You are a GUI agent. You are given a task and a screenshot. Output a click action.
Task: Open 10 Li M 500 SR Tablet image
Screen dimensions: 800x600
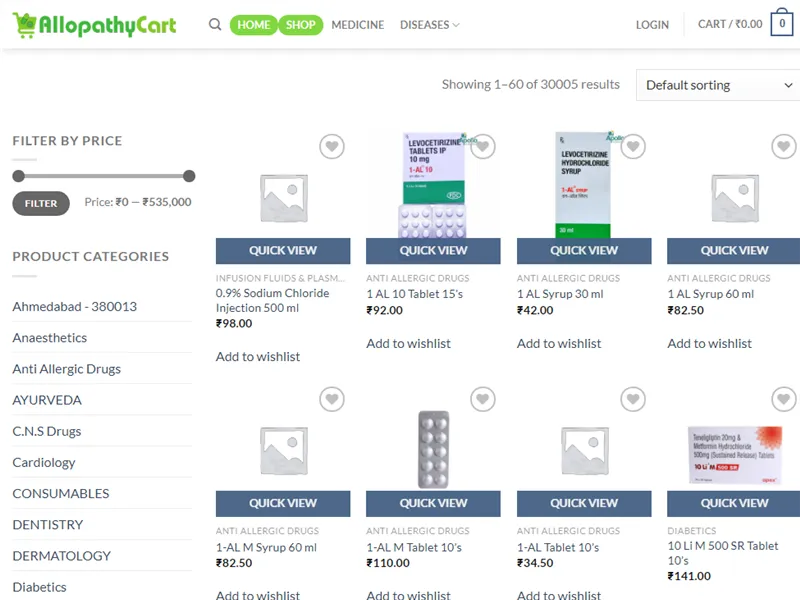coord(735,455)
